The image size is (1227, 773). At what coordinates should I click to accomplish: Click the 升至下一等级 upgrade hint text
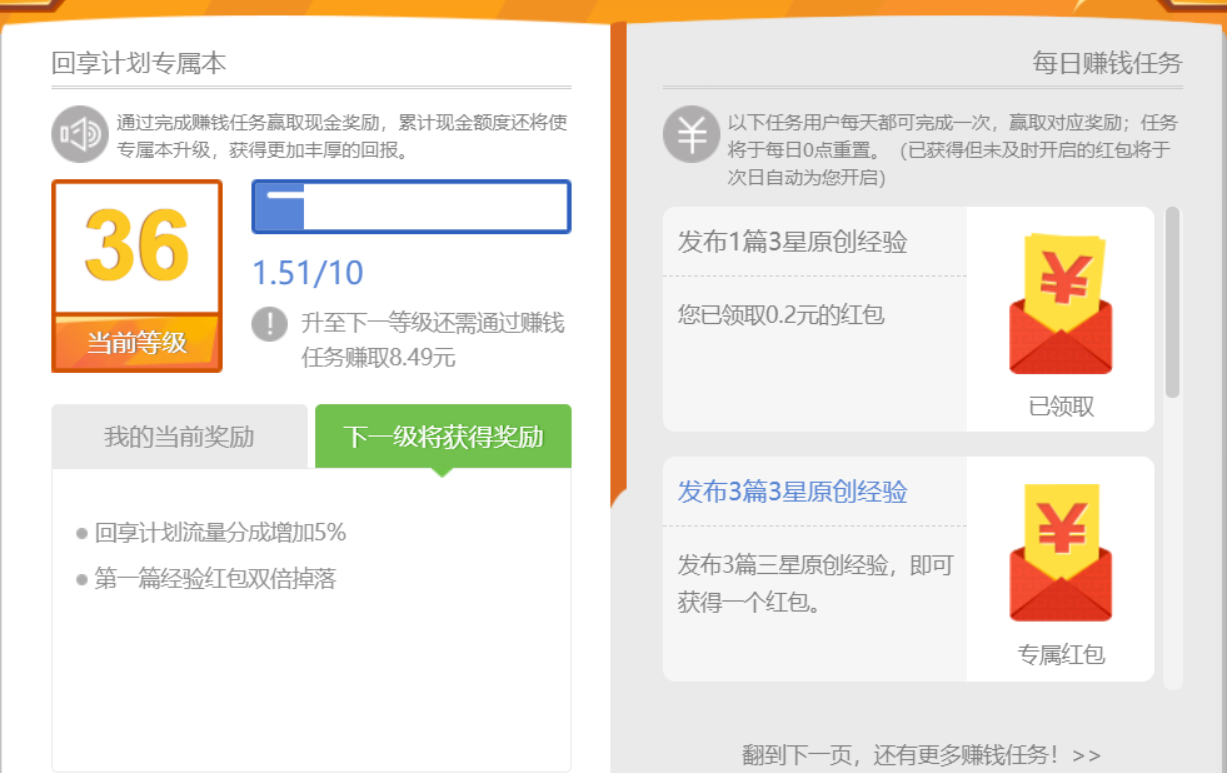coord(433,340)
